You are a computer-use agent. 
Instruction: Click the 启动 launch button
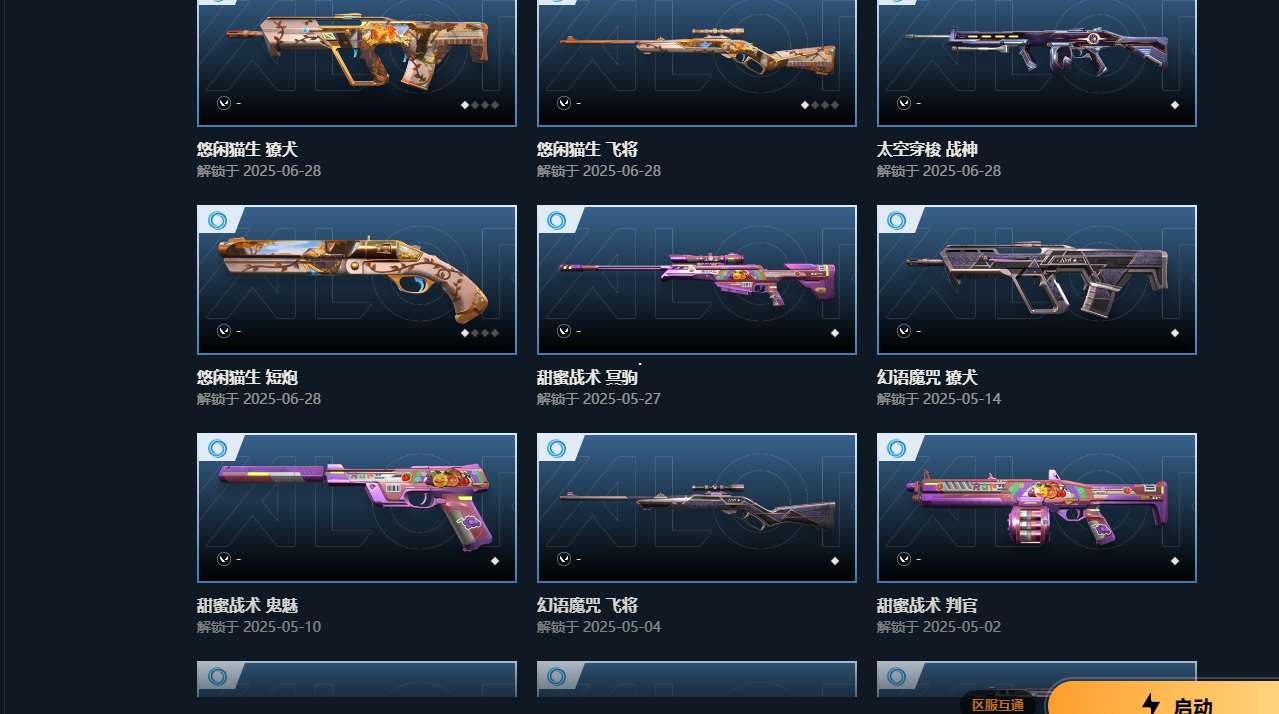(x=1163, y=698)
